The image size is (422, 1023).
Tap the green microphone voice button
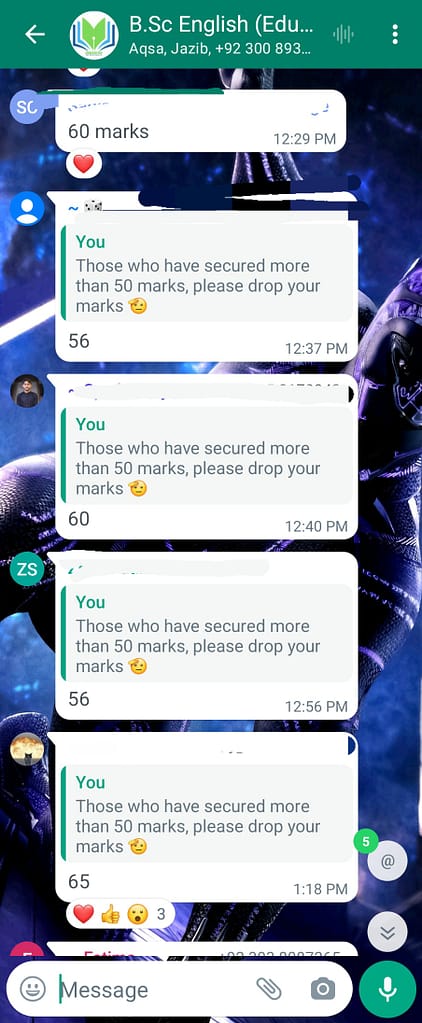387,989
